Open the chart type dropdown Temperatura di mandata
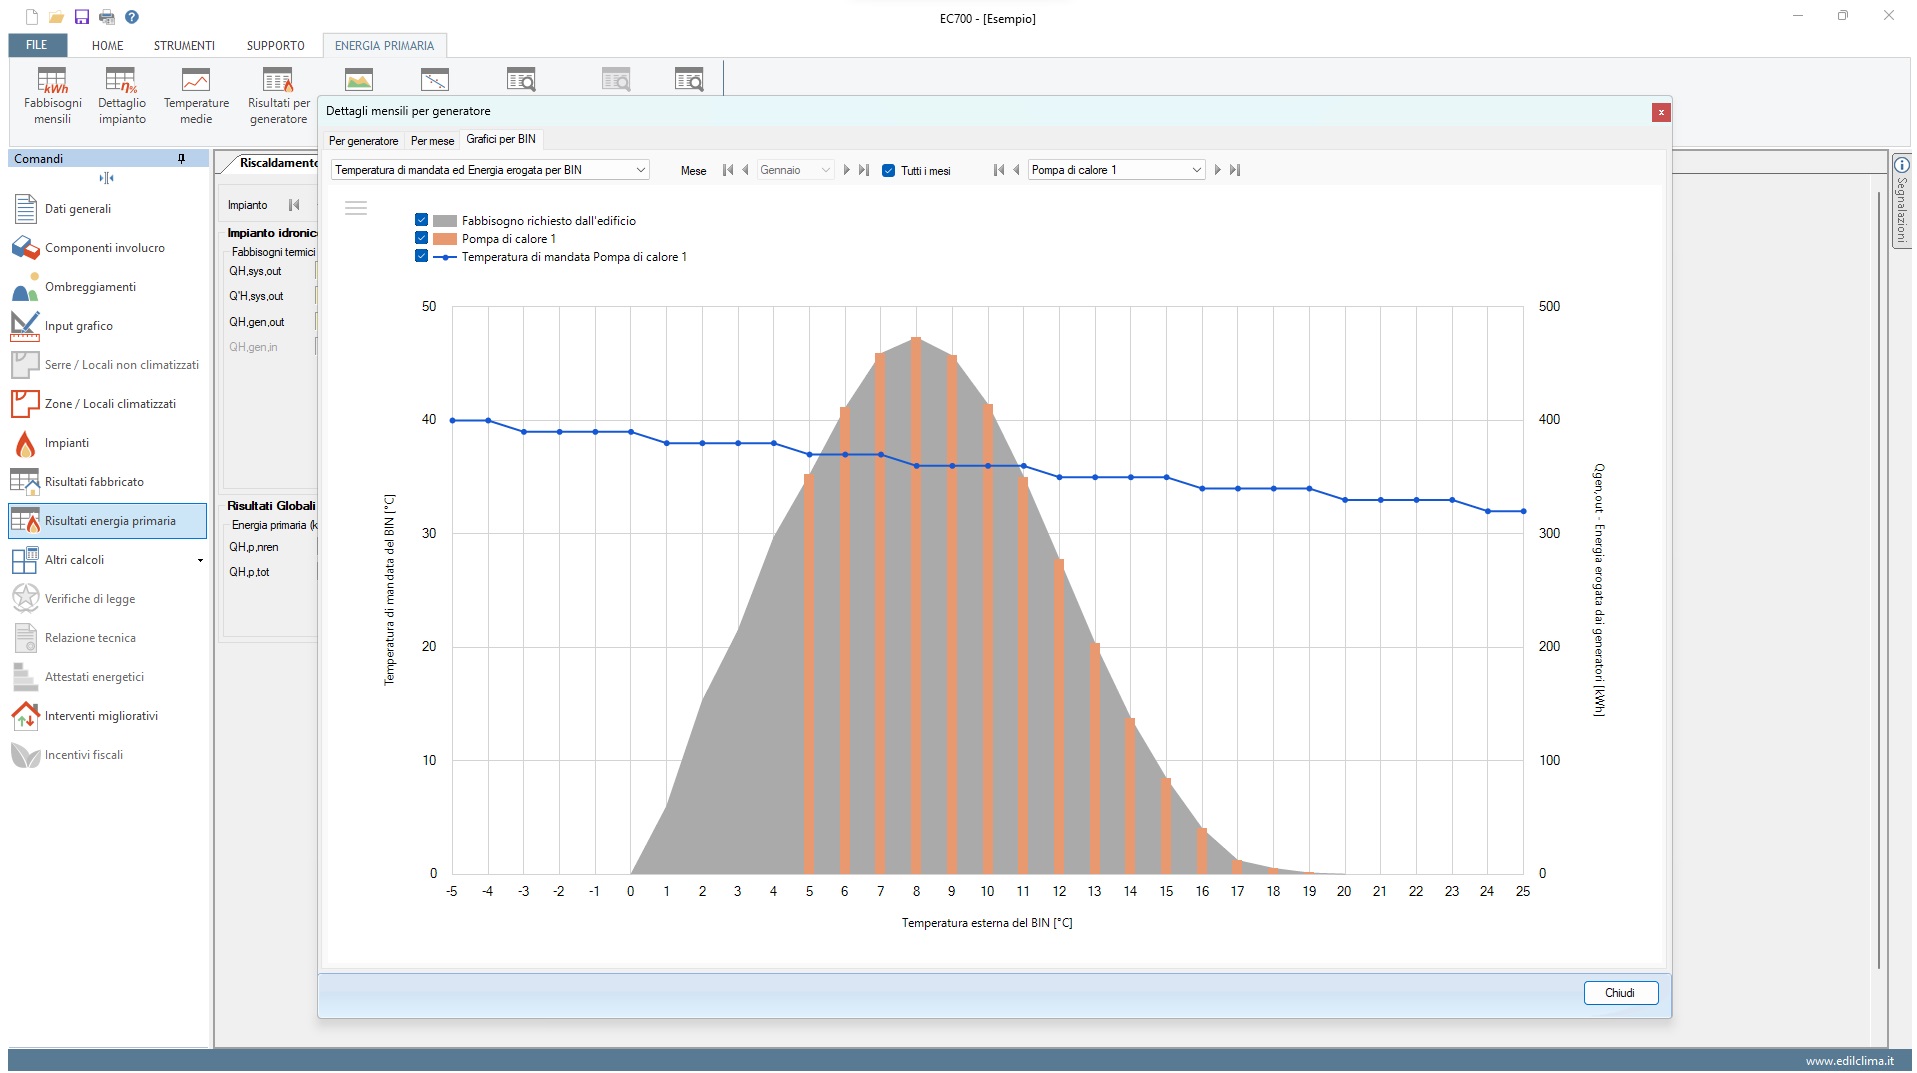1917x1073 pixels. pos(490,170)
